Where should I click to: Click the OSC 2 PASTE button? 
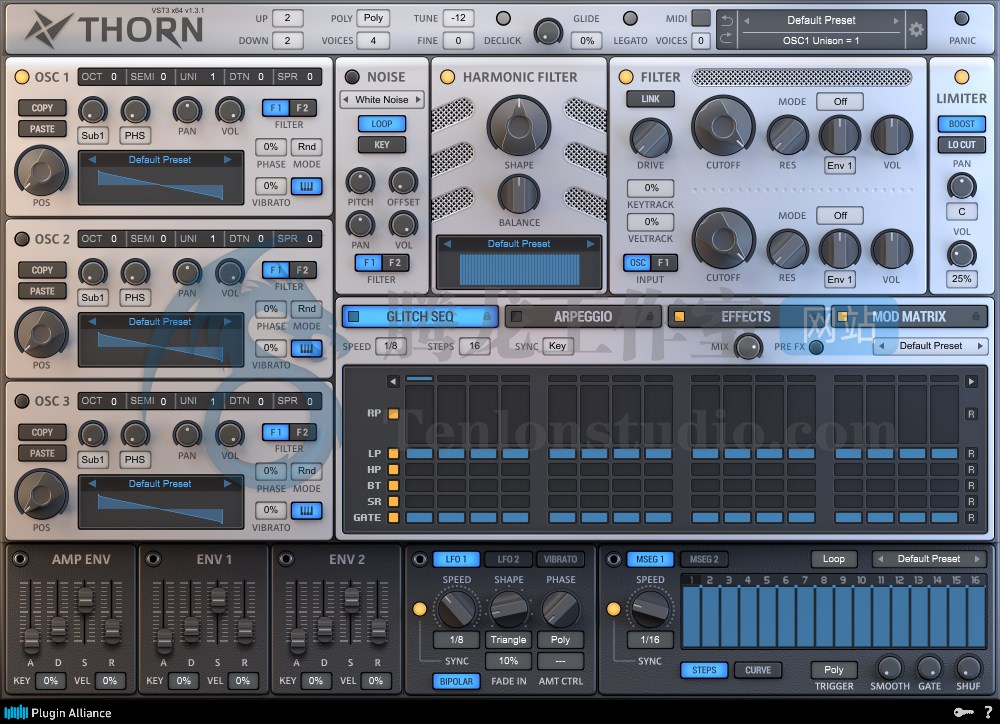(42, 291)
